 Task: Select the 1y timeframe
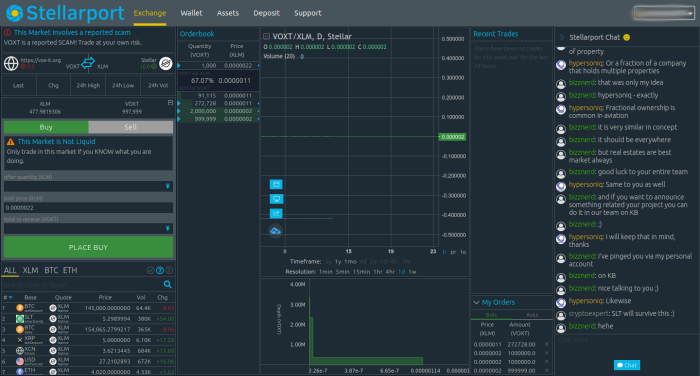pos(338,261)
